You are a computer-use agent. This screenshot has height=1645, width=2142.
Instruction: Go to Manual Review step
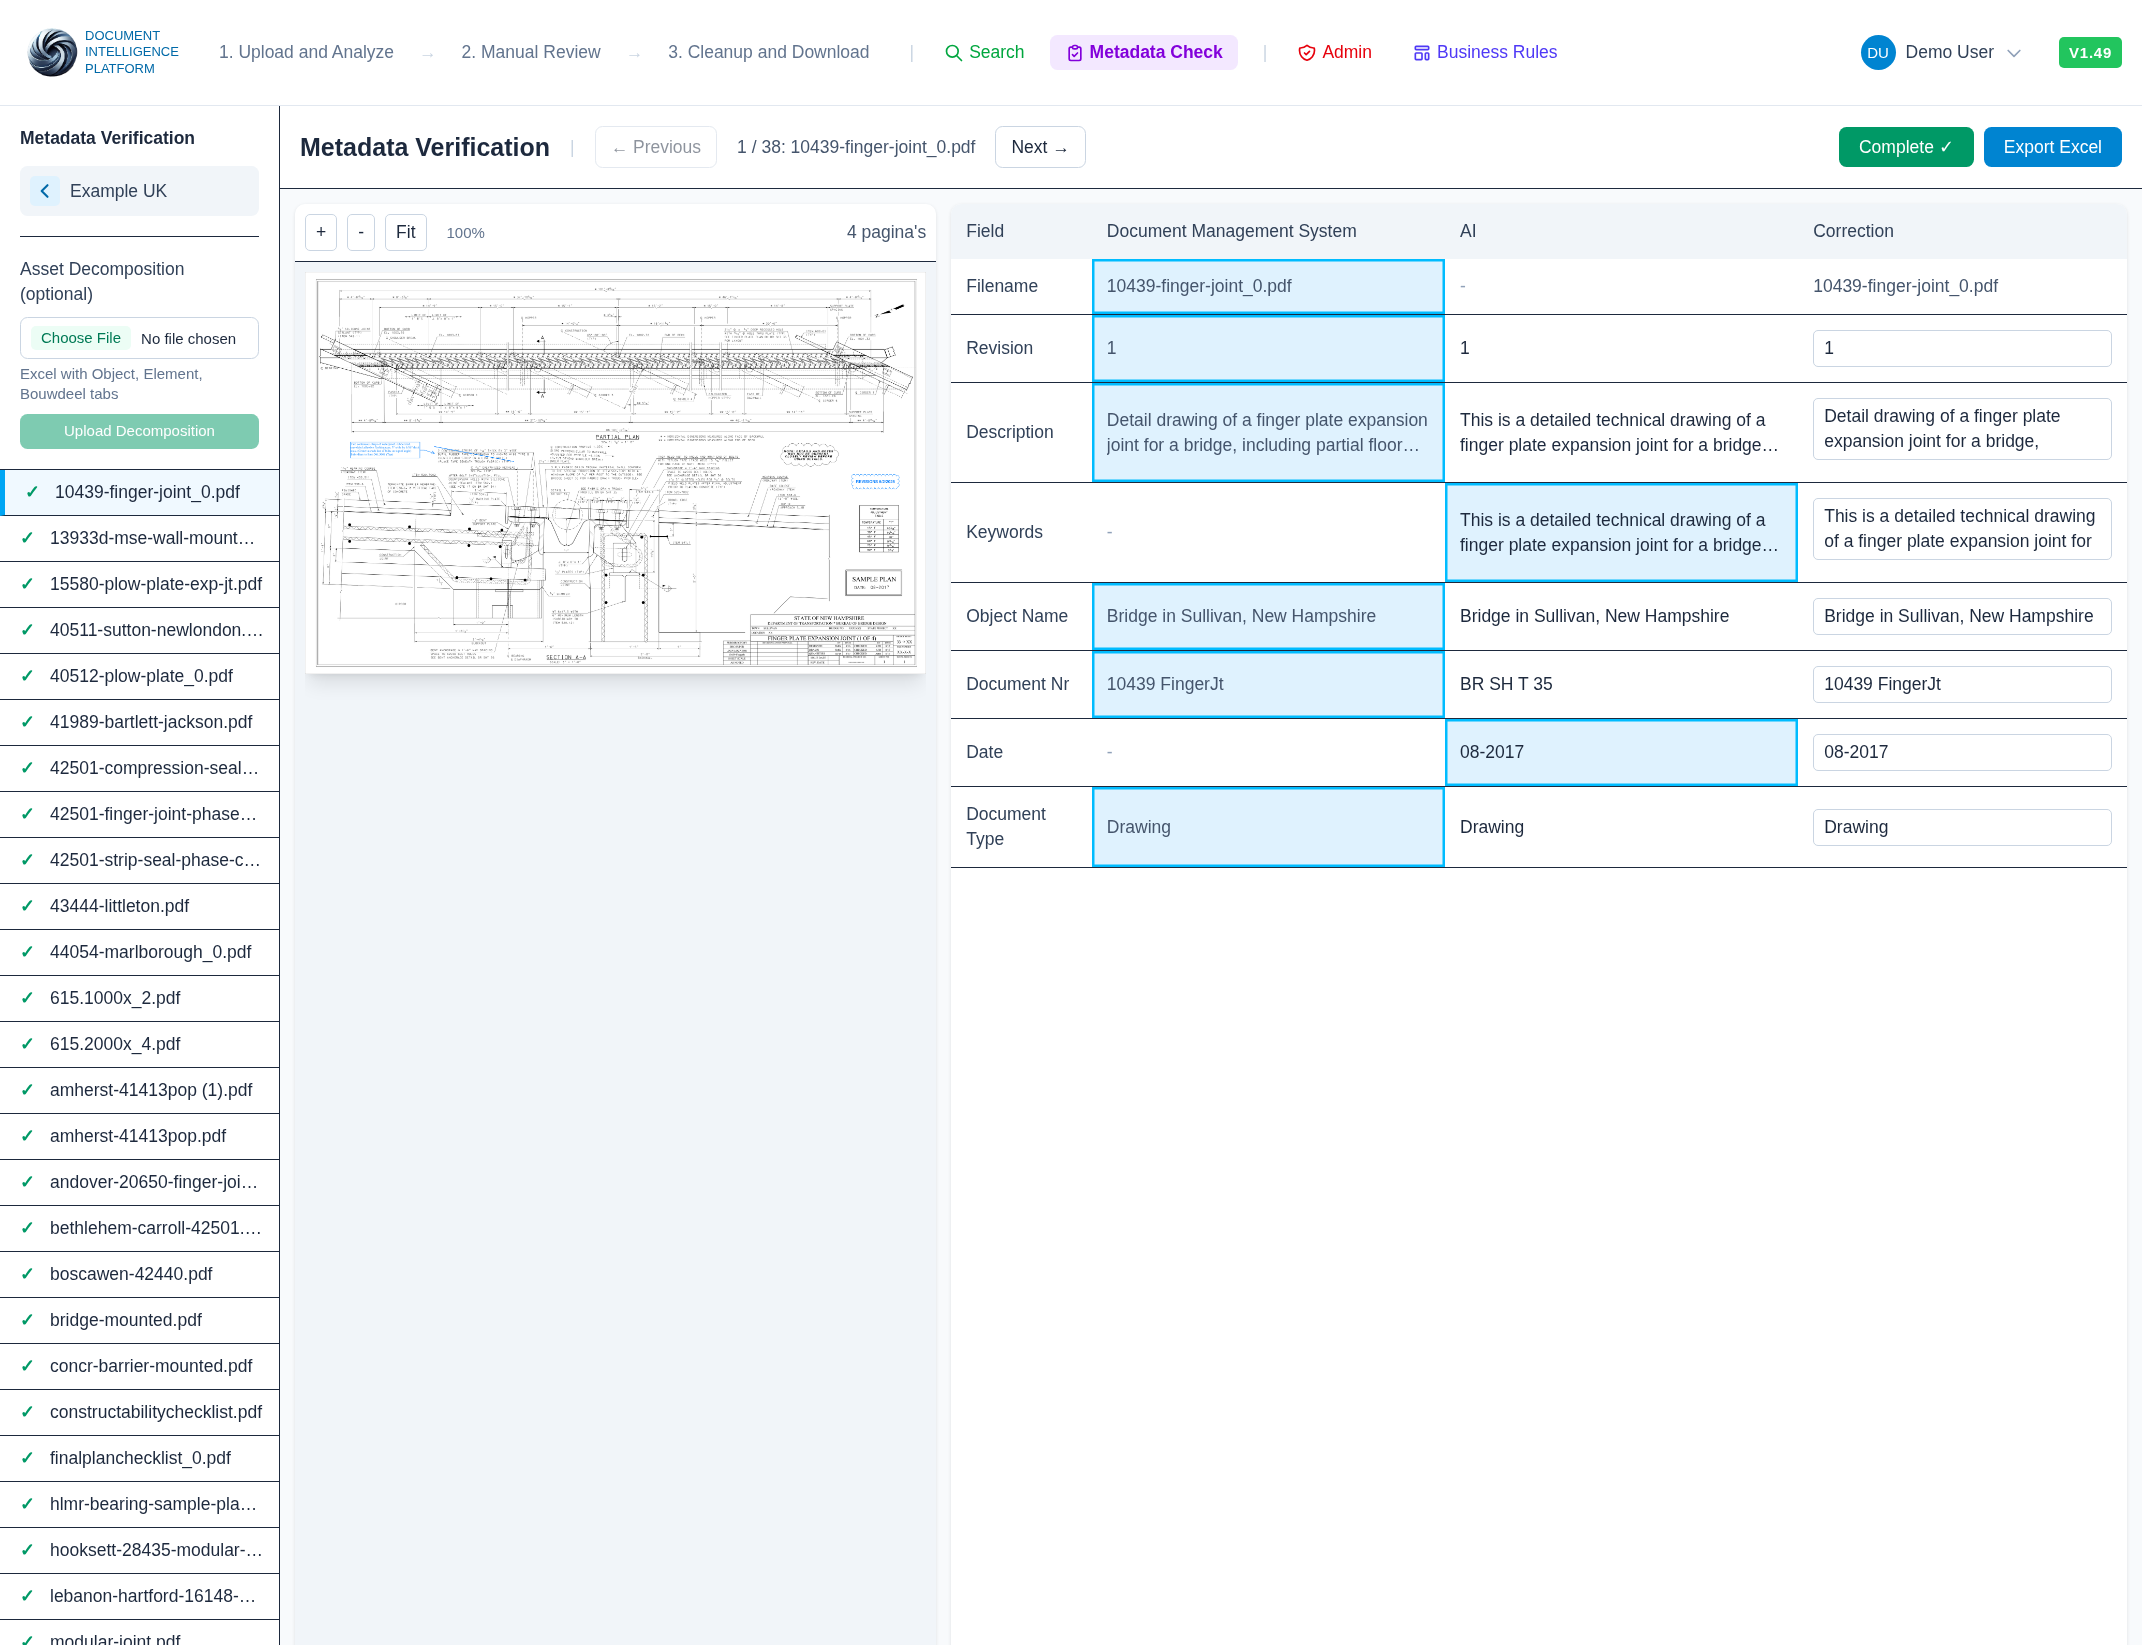530,52
